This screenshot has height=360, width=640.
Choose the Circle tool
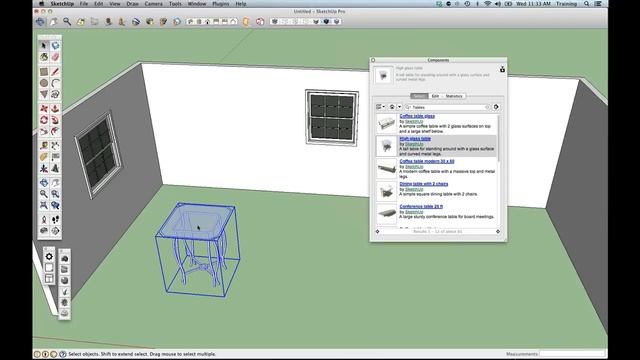(44, 83)
